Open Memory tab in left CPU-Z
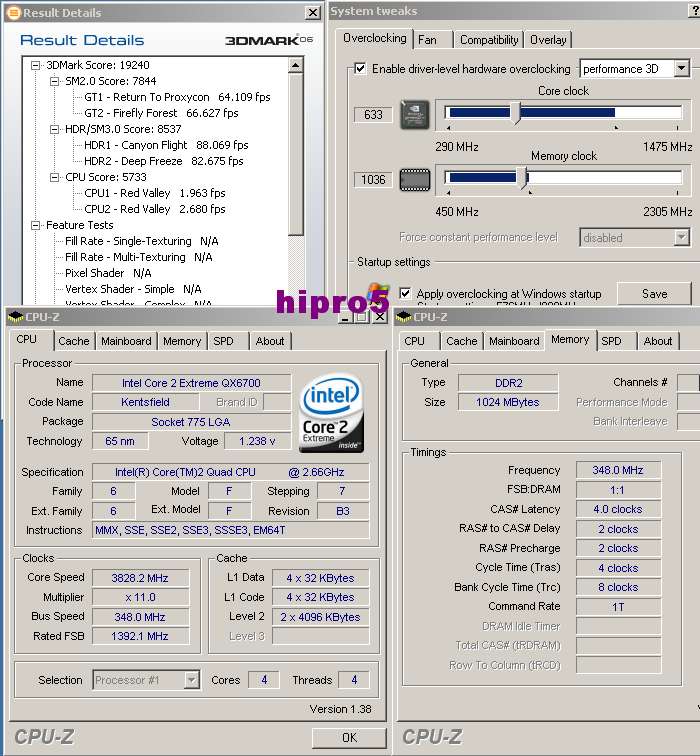 (x=182, y=341)
